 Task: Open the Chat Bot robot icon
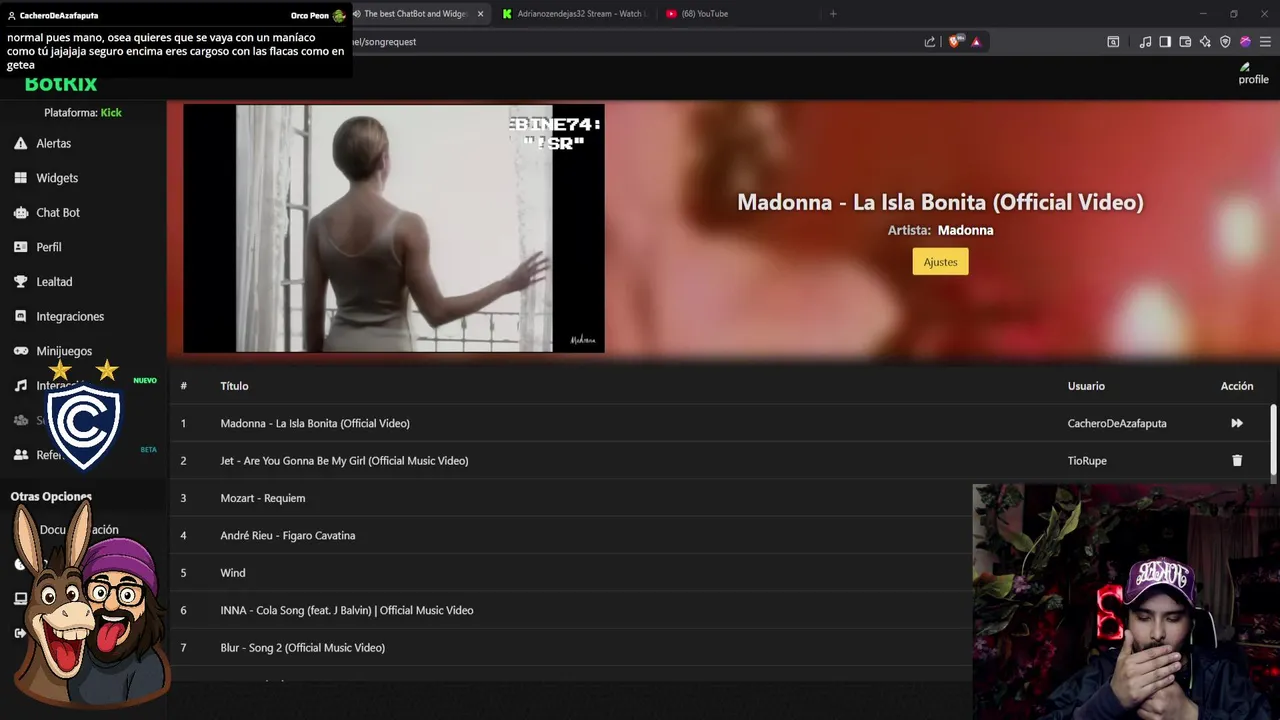tap(20, 213)
